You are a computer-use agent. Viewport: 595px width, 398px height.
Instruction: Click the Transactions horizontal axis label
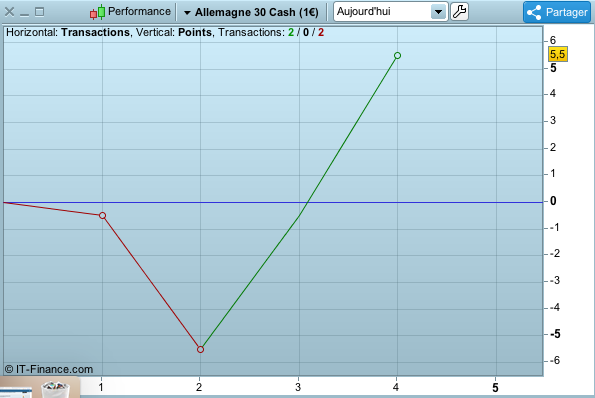point(95,32)
